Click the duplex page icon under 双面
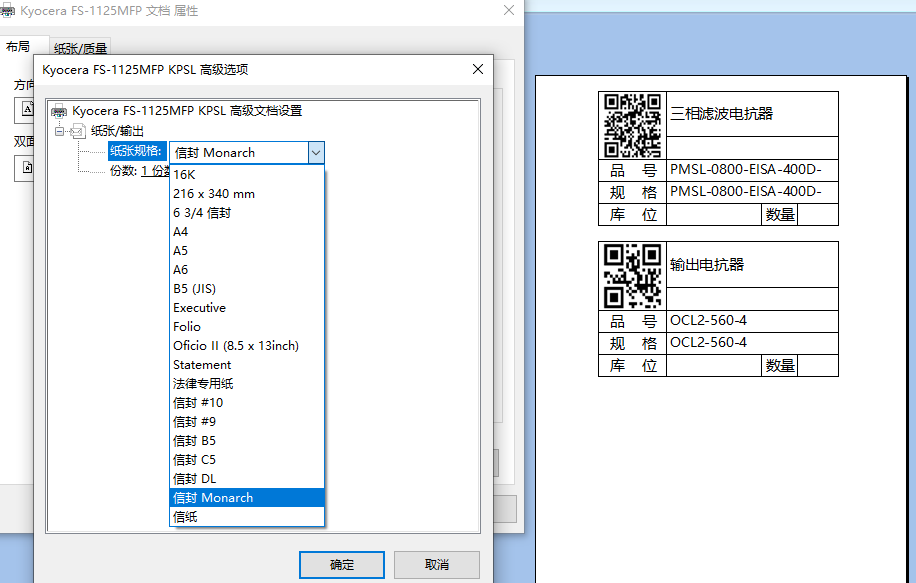The image size is (916, 583). 25,168
